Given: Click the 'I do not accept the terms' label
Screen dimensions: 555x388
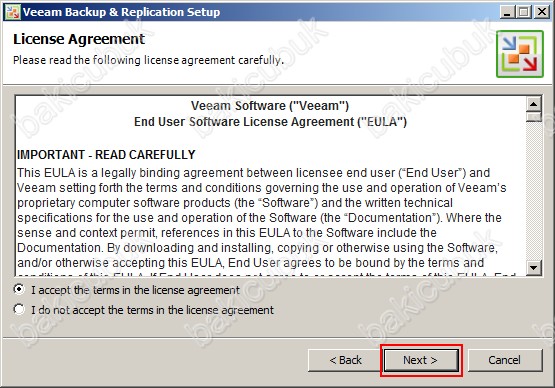Looking at the screenshot, I should coord(152,310).
